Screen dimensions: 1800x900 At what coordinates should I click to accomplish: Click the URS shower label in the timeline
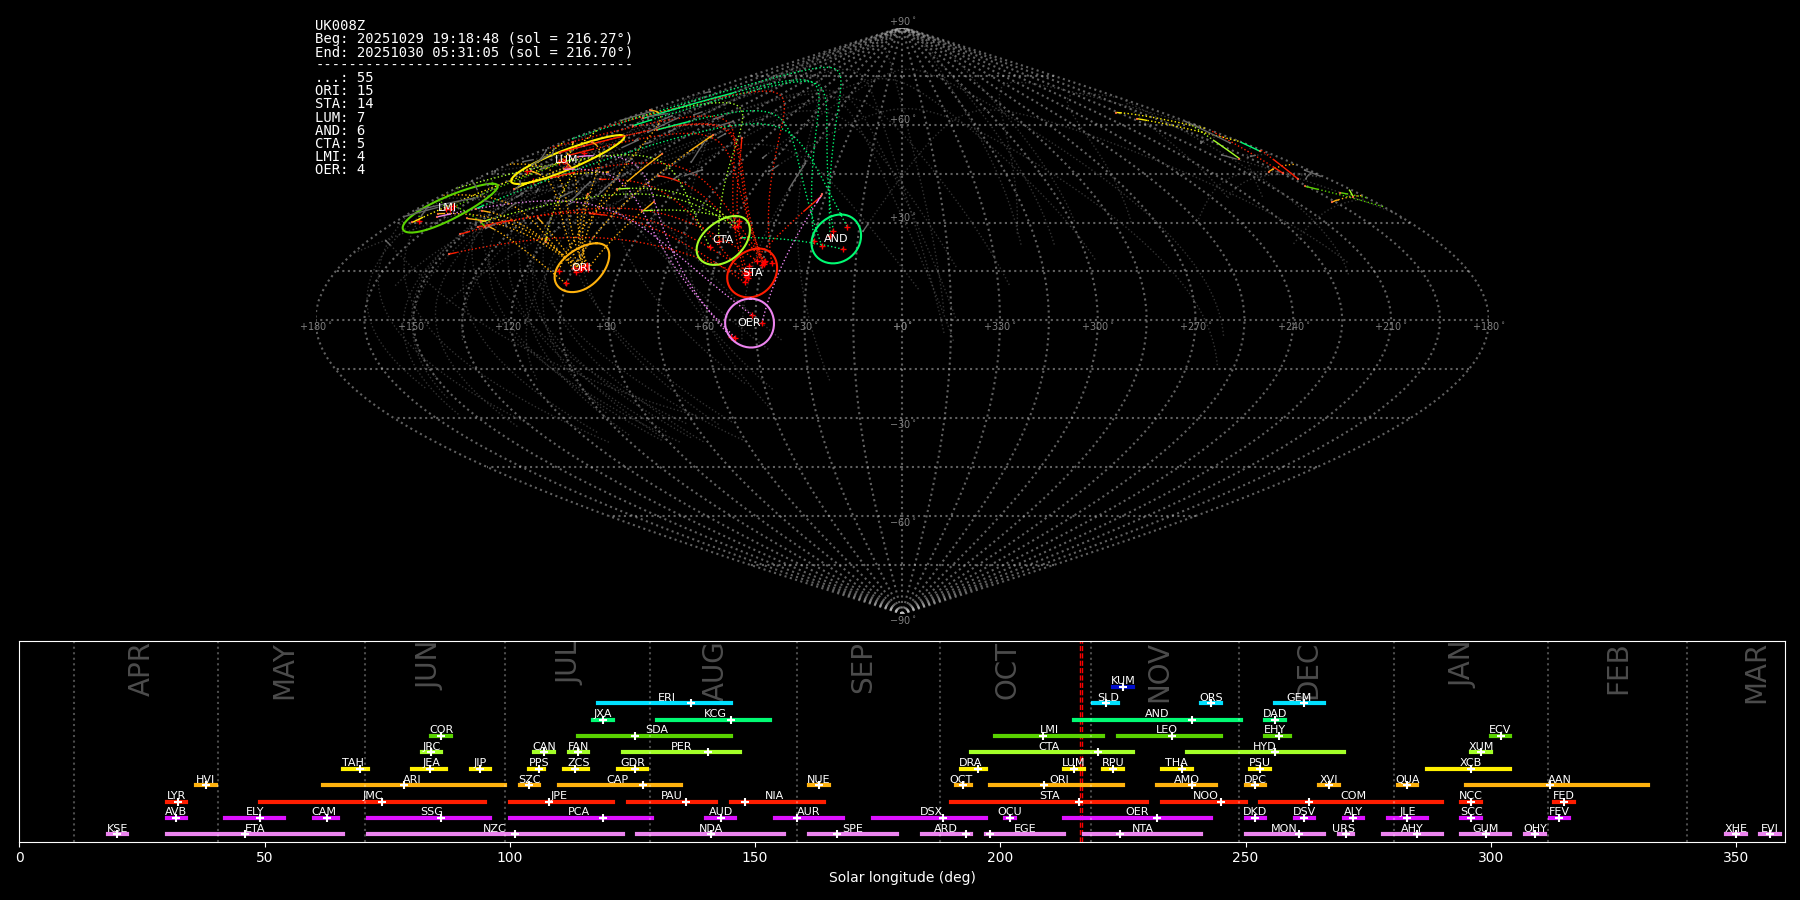(1343, 829)
